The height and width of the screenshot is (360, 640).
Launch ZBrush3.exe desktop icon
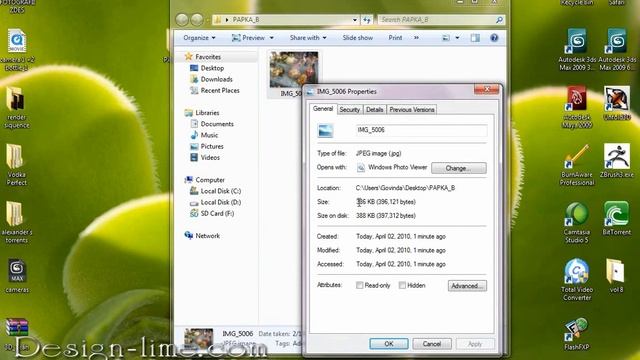(617, 160)
